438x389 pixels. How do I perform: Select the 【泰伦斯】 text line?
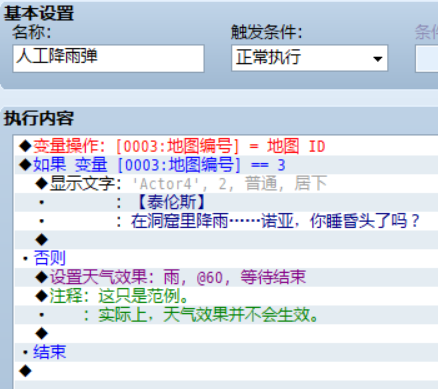pyautogui.click(x=227, y=202)
